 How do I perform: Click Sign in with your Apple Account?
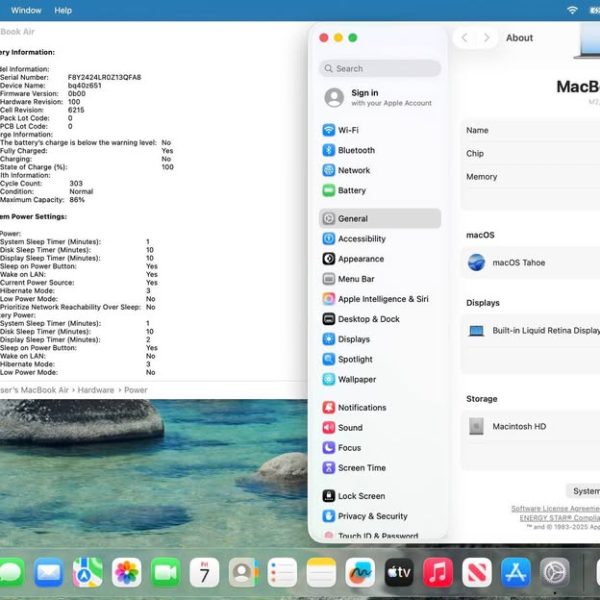click(378, 97)
